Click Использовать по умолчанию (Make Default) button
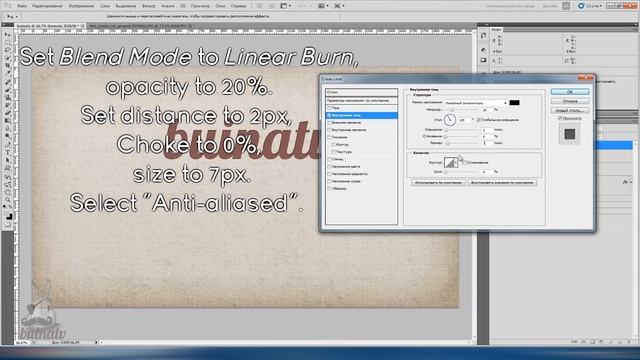 (x=438, y=182)
